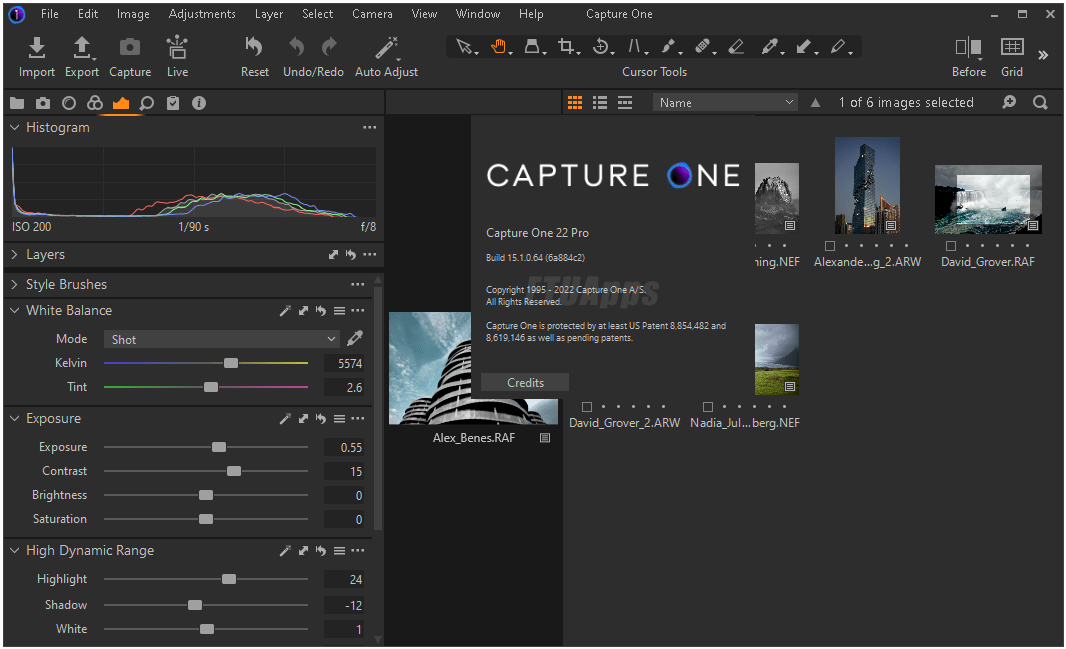Select the Crop cursor tool
Screen dimensions: 1066x649
tap(566, 46)
